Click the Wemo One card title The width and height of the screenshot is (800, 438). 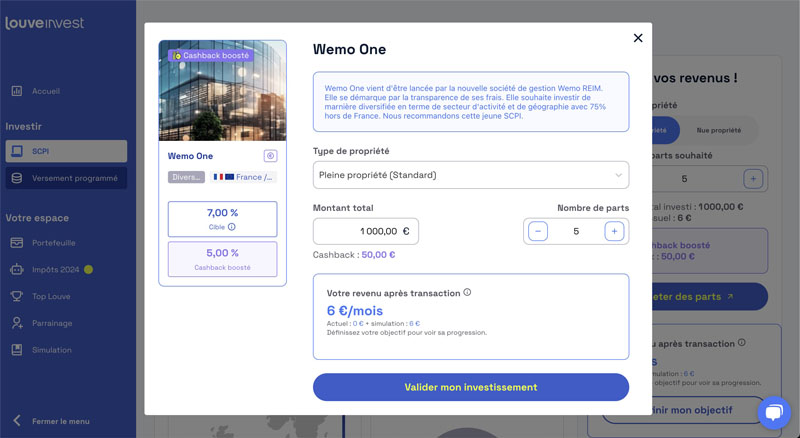(190, 156)
